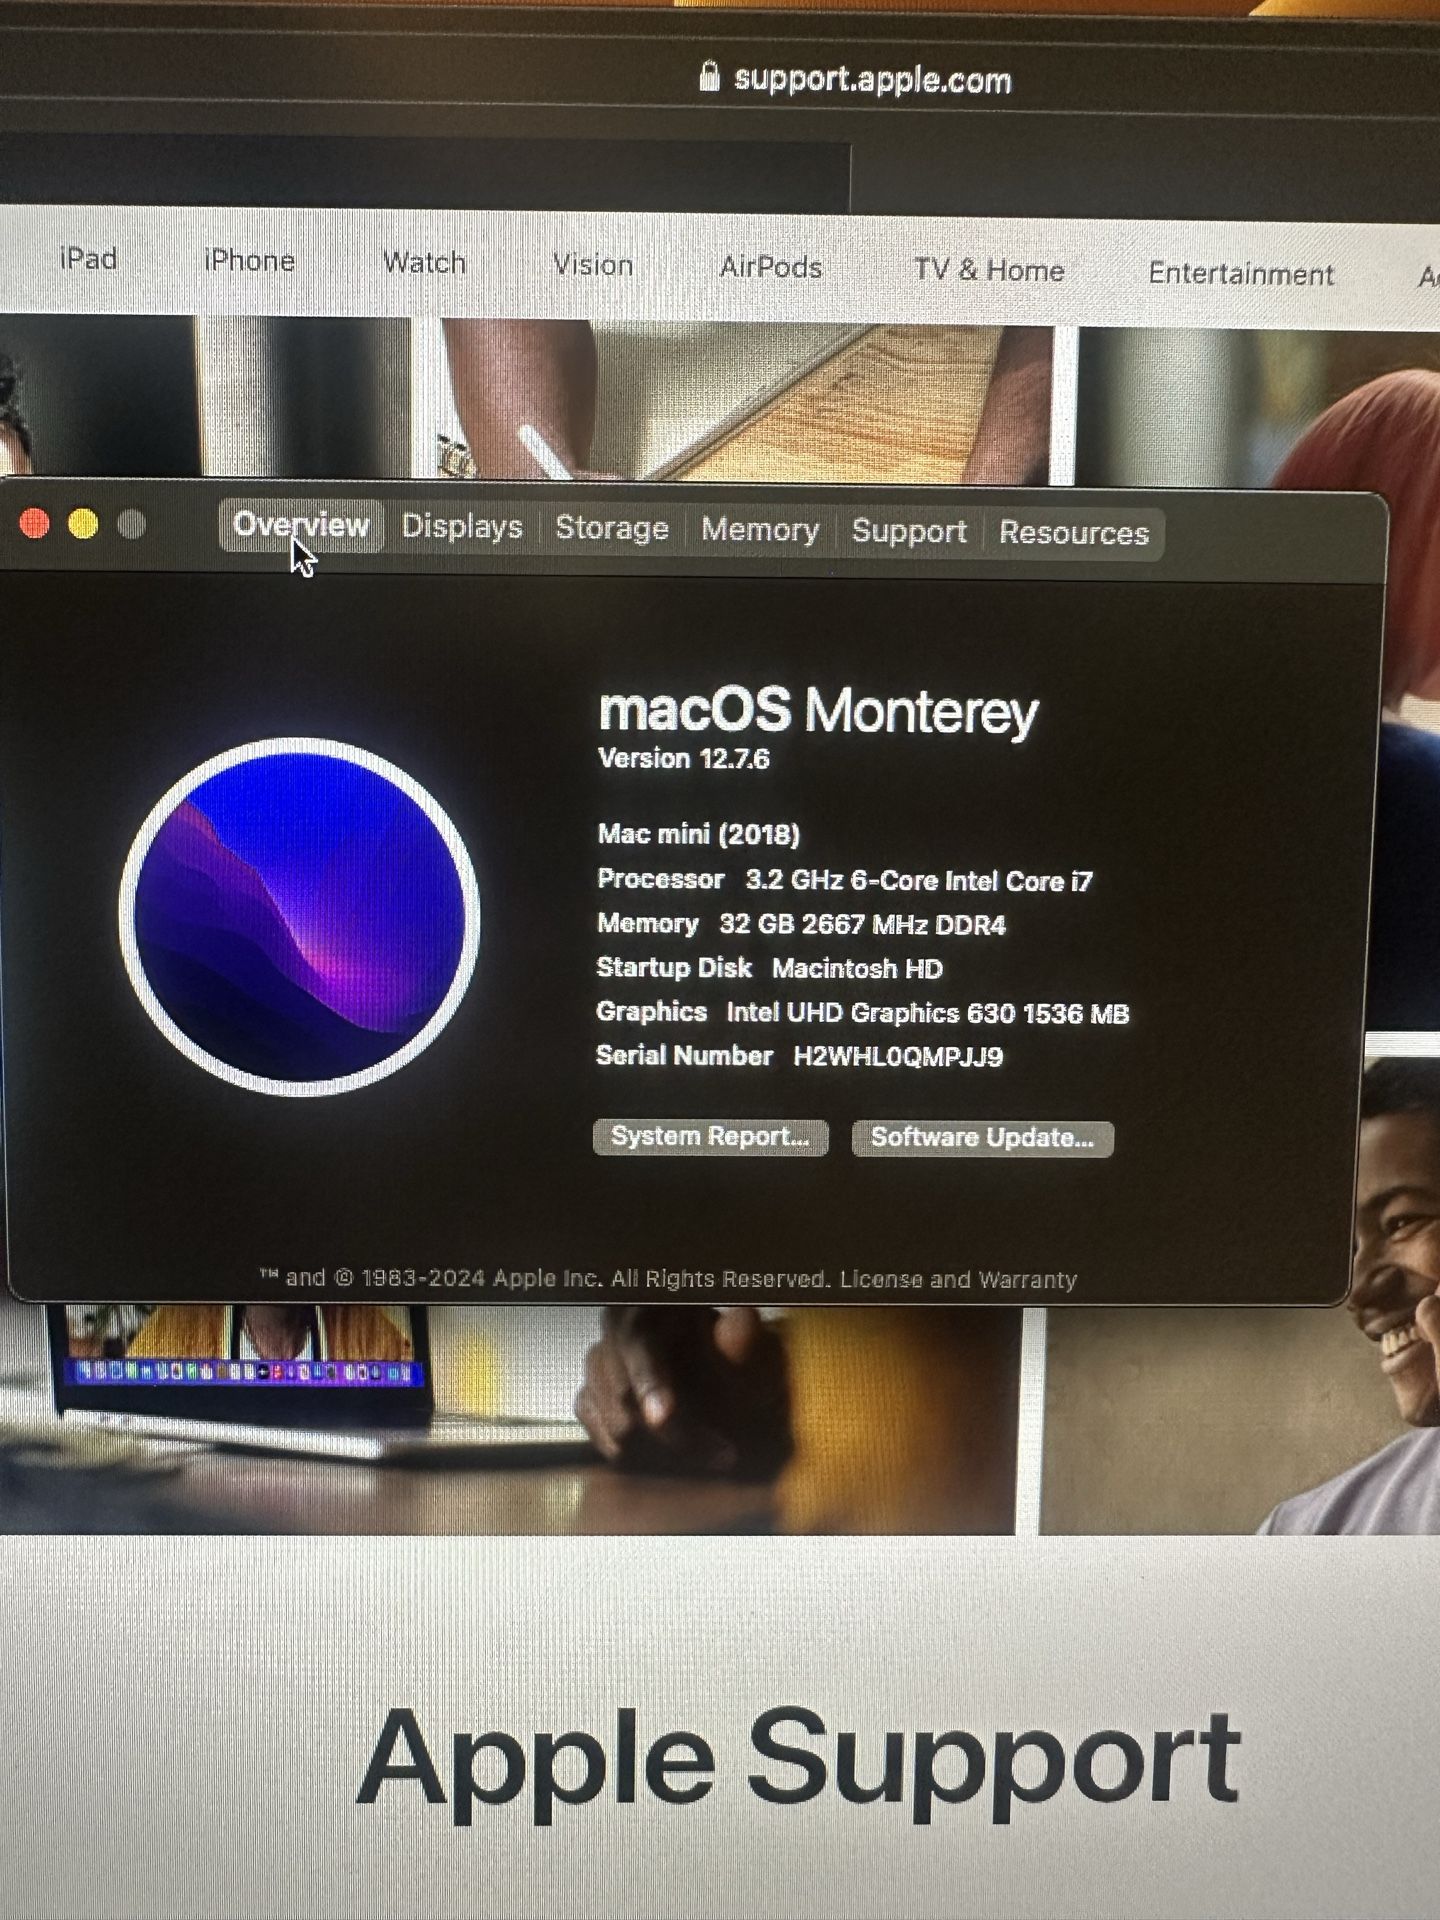Click the lock icon in the address bar
Viewport: 1440px width, 1920px height.
point(708,76)
